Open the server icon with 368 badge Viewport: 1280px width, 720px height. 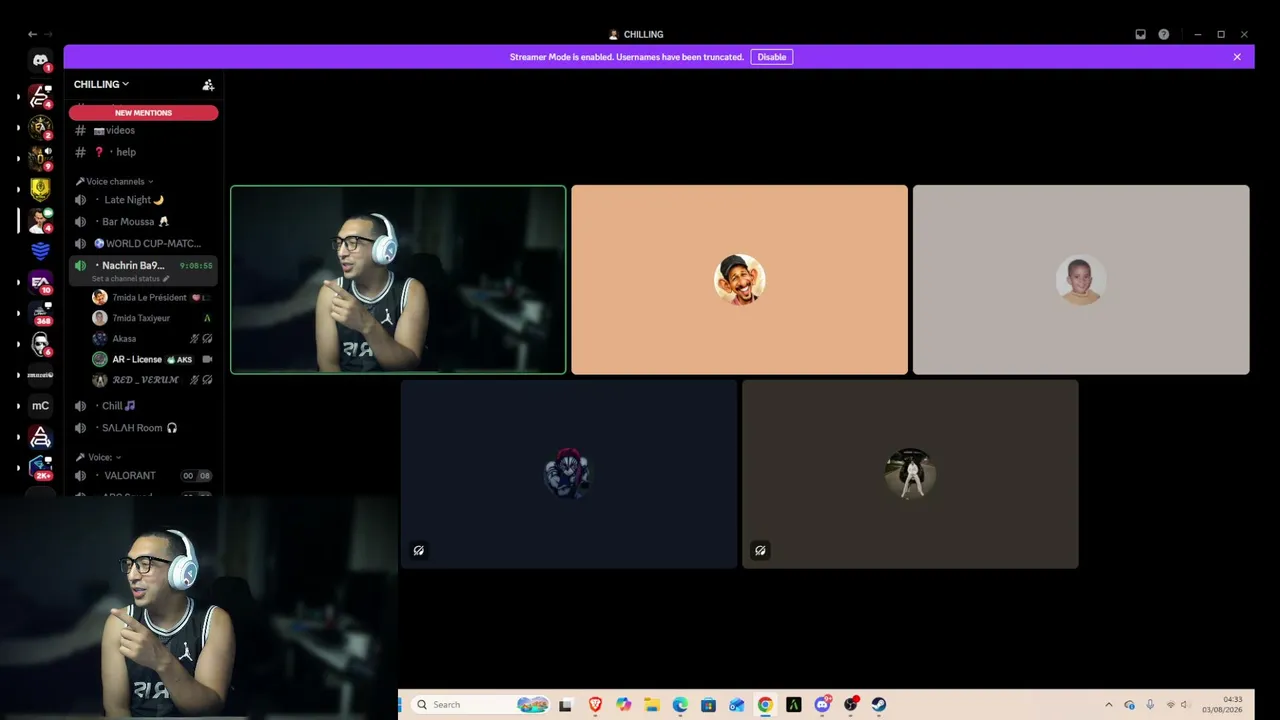pos(40,313)
